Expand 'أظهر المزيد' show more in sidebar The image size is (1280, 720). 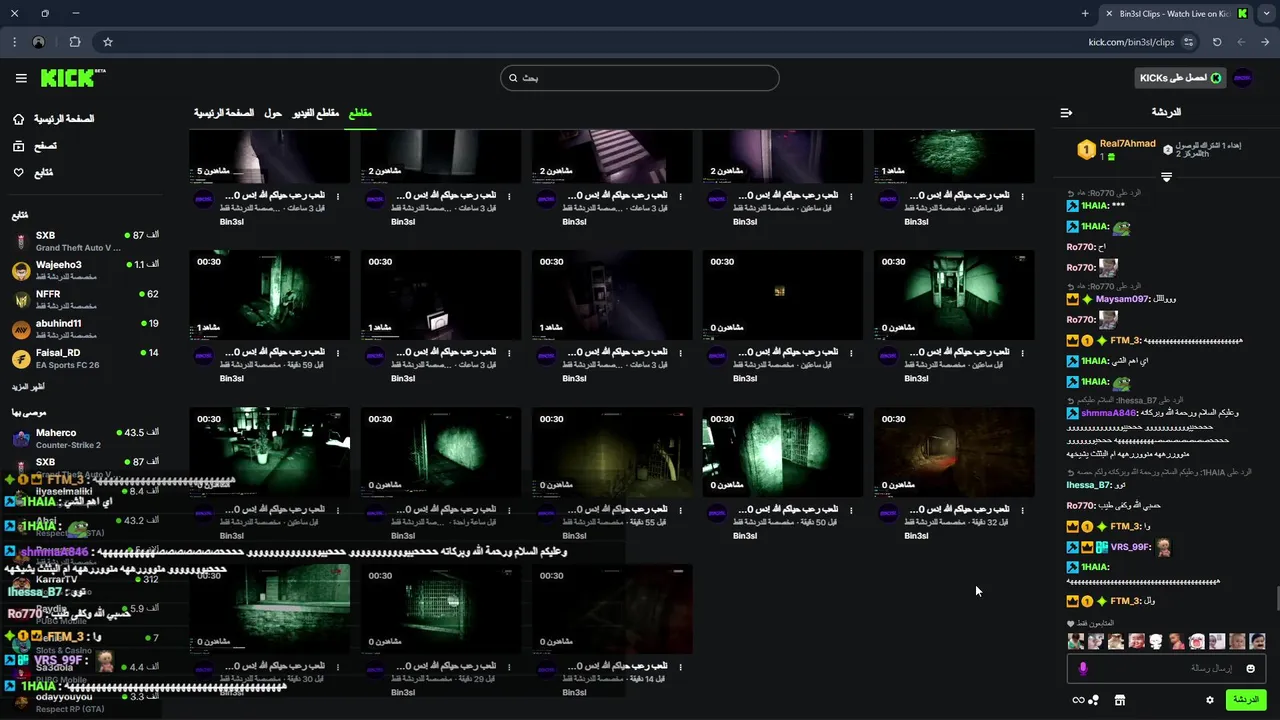[x=28, y=386]
